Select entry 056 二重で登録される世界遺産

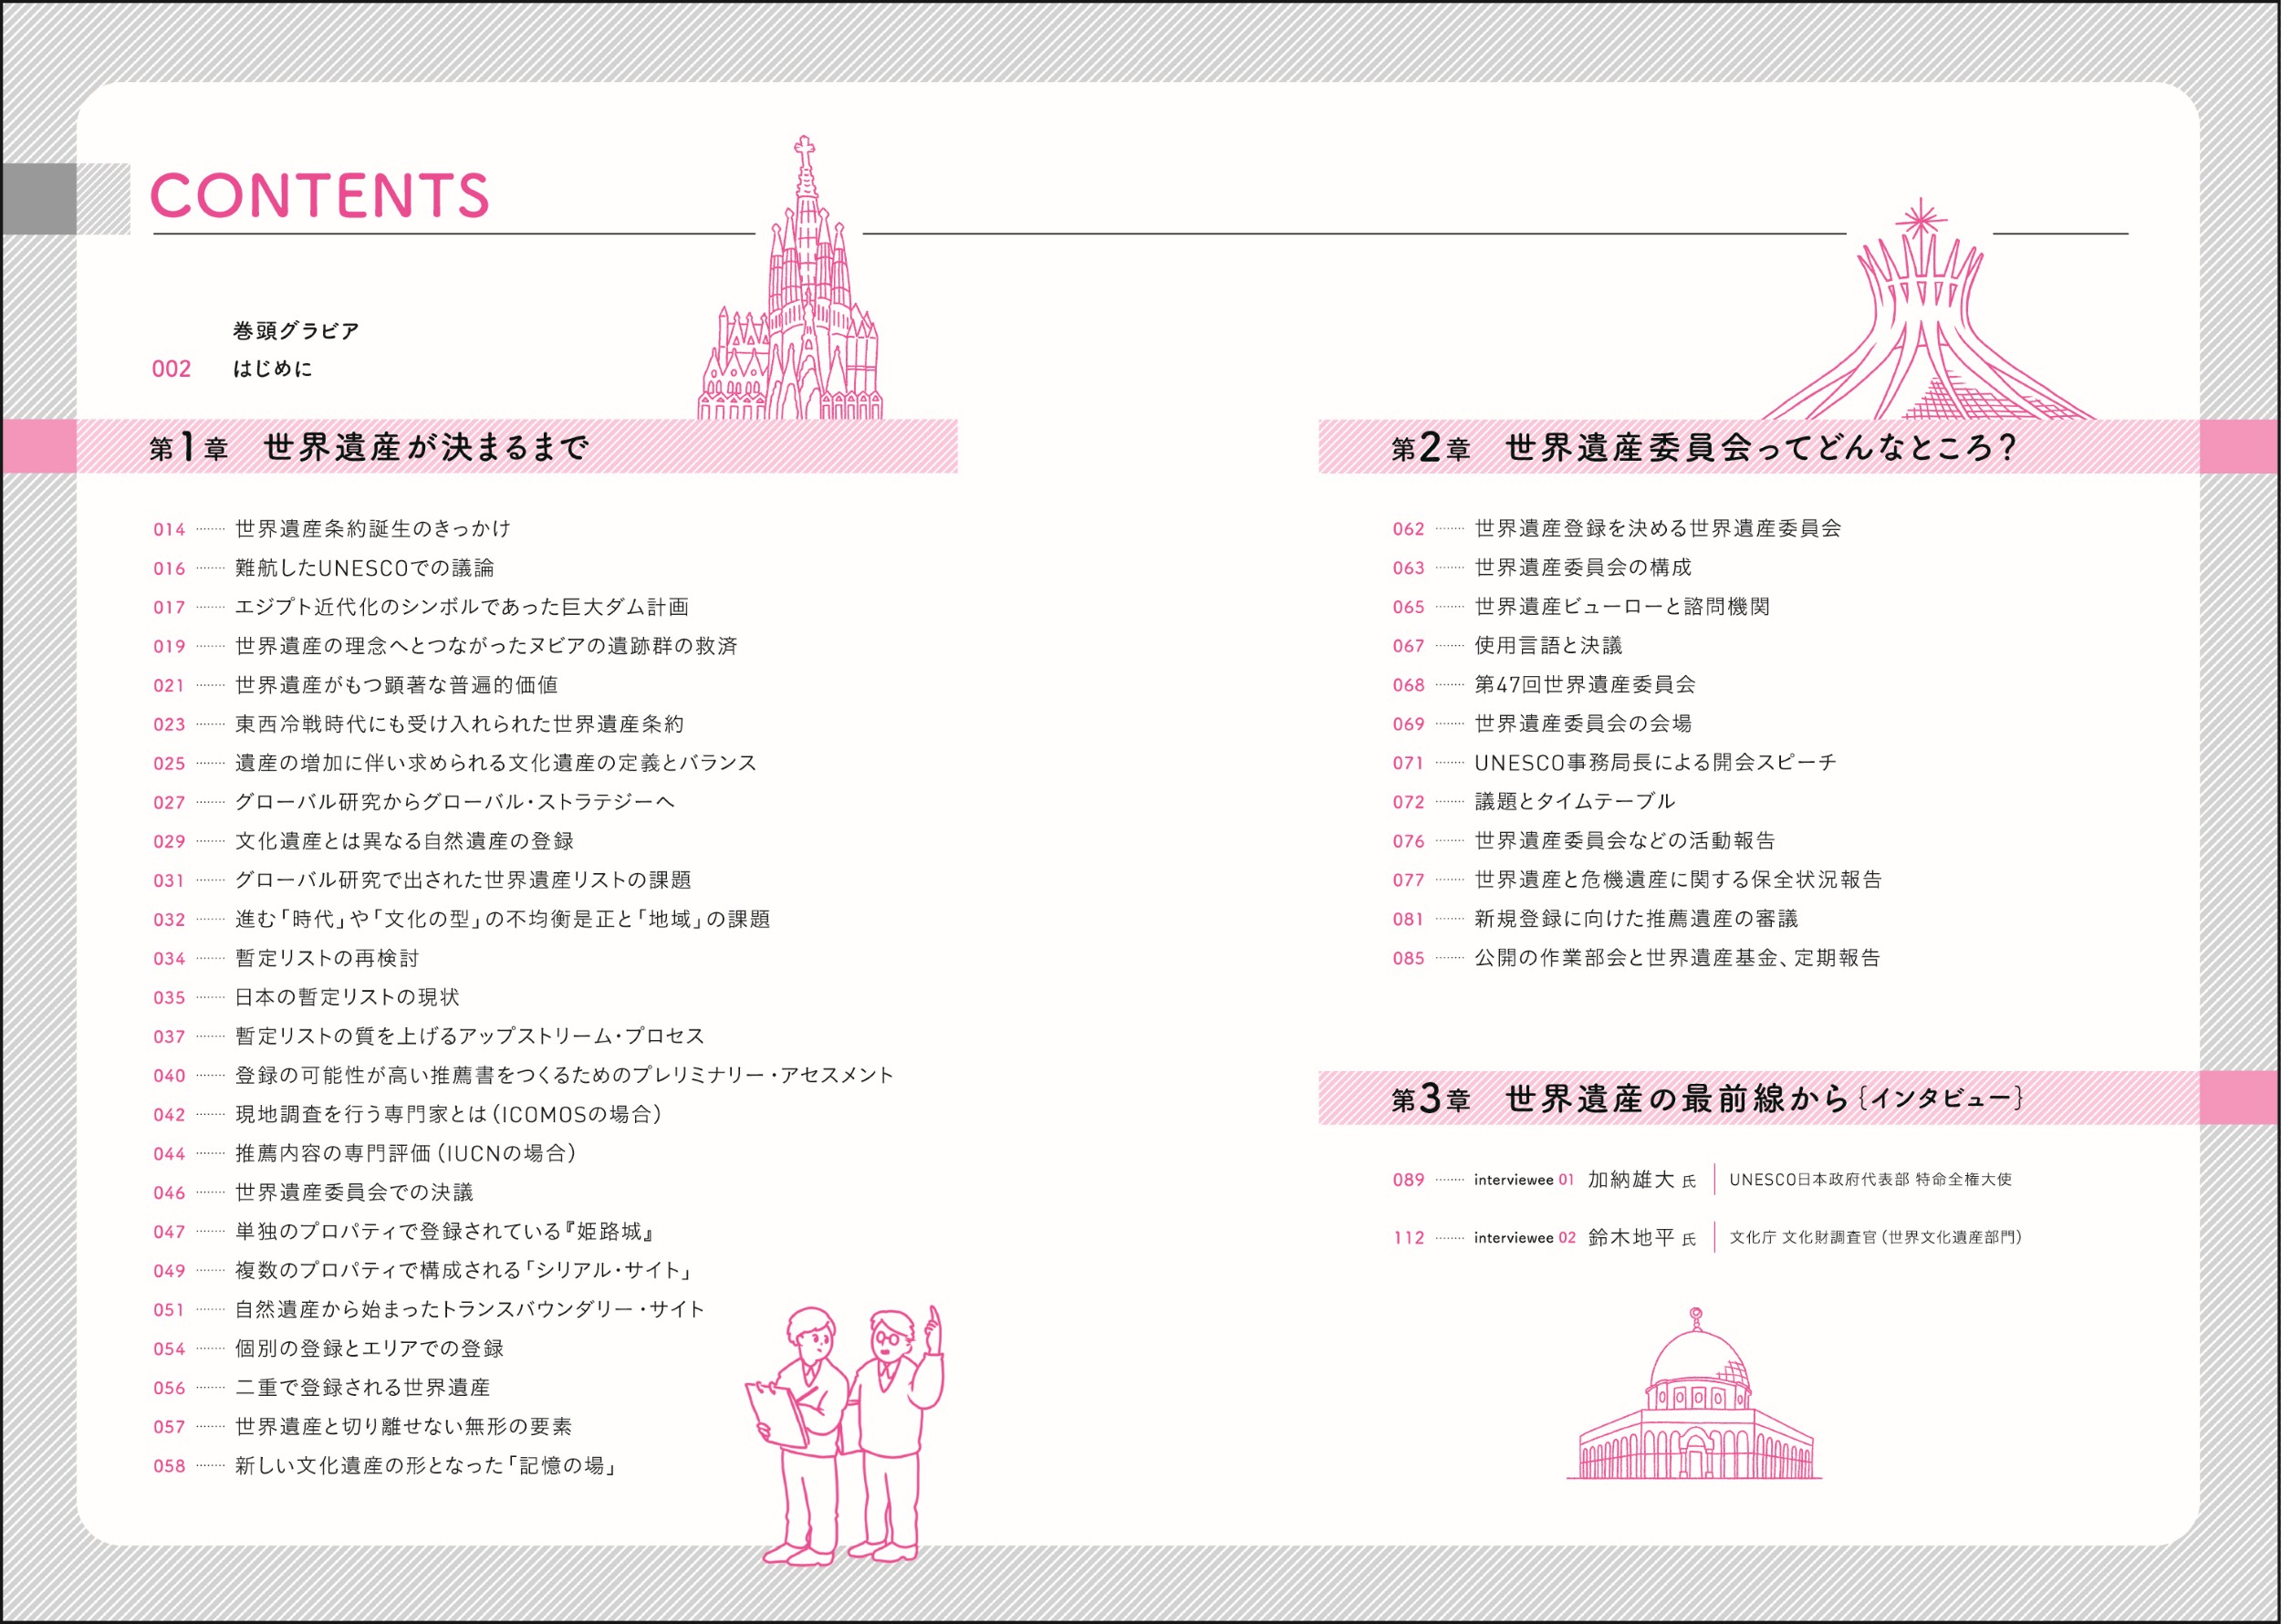pyautogui.click(x=321, y=1387)
